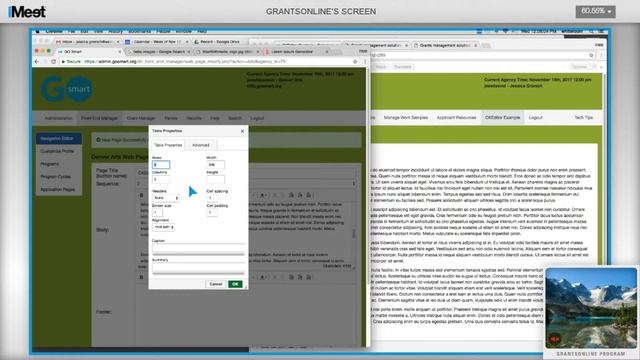
Task: Click the body editor vertical scrollbar
Action: [x=354, y=233]
